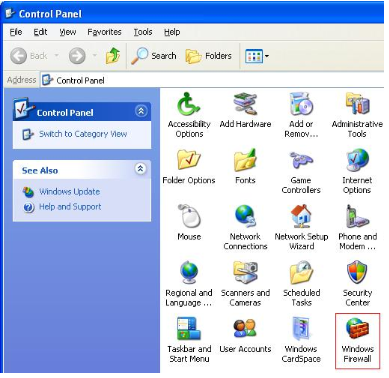The image size is (389, 378).
Task: Open Help and Support link
Action: pyautogui.click(x=70, y=207)
